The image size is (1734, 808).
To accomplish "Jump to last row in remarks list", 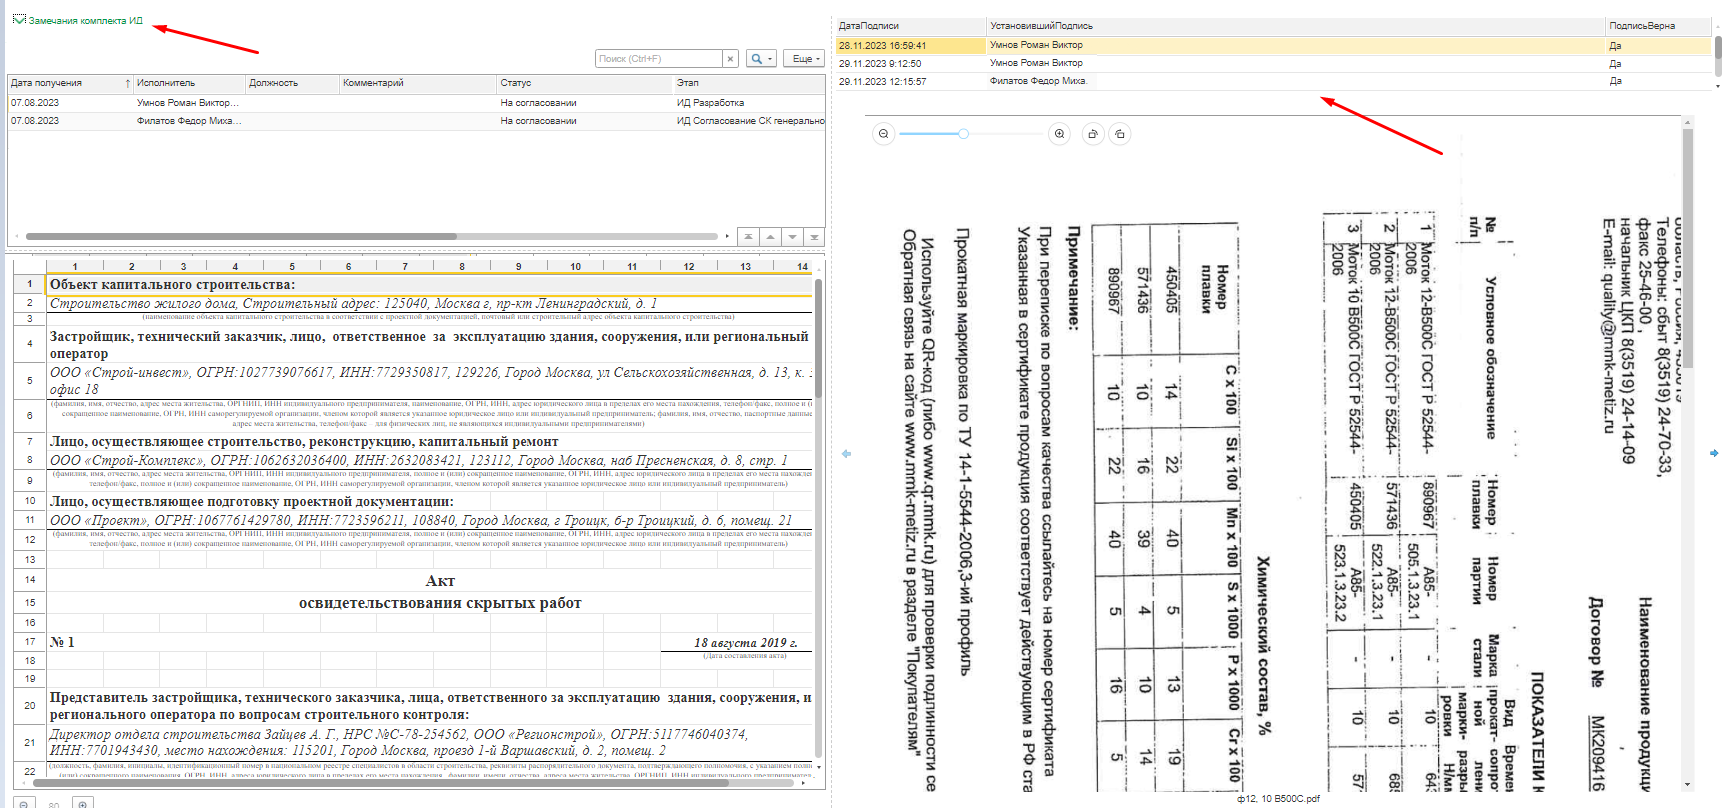I will point(814,237).
